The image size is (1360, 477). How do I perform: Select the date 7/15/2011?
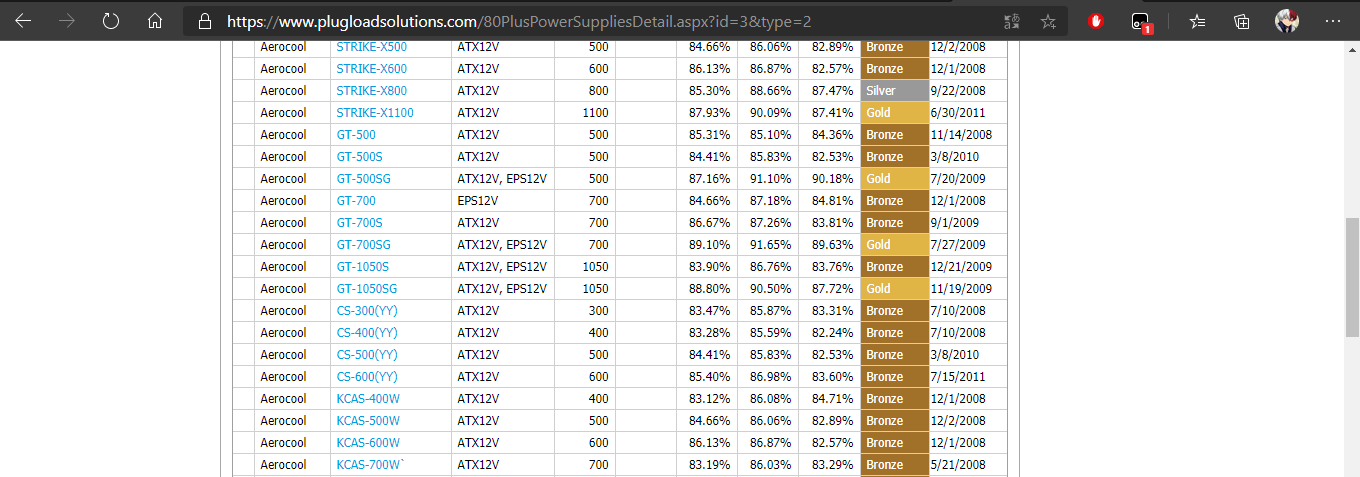958,377
